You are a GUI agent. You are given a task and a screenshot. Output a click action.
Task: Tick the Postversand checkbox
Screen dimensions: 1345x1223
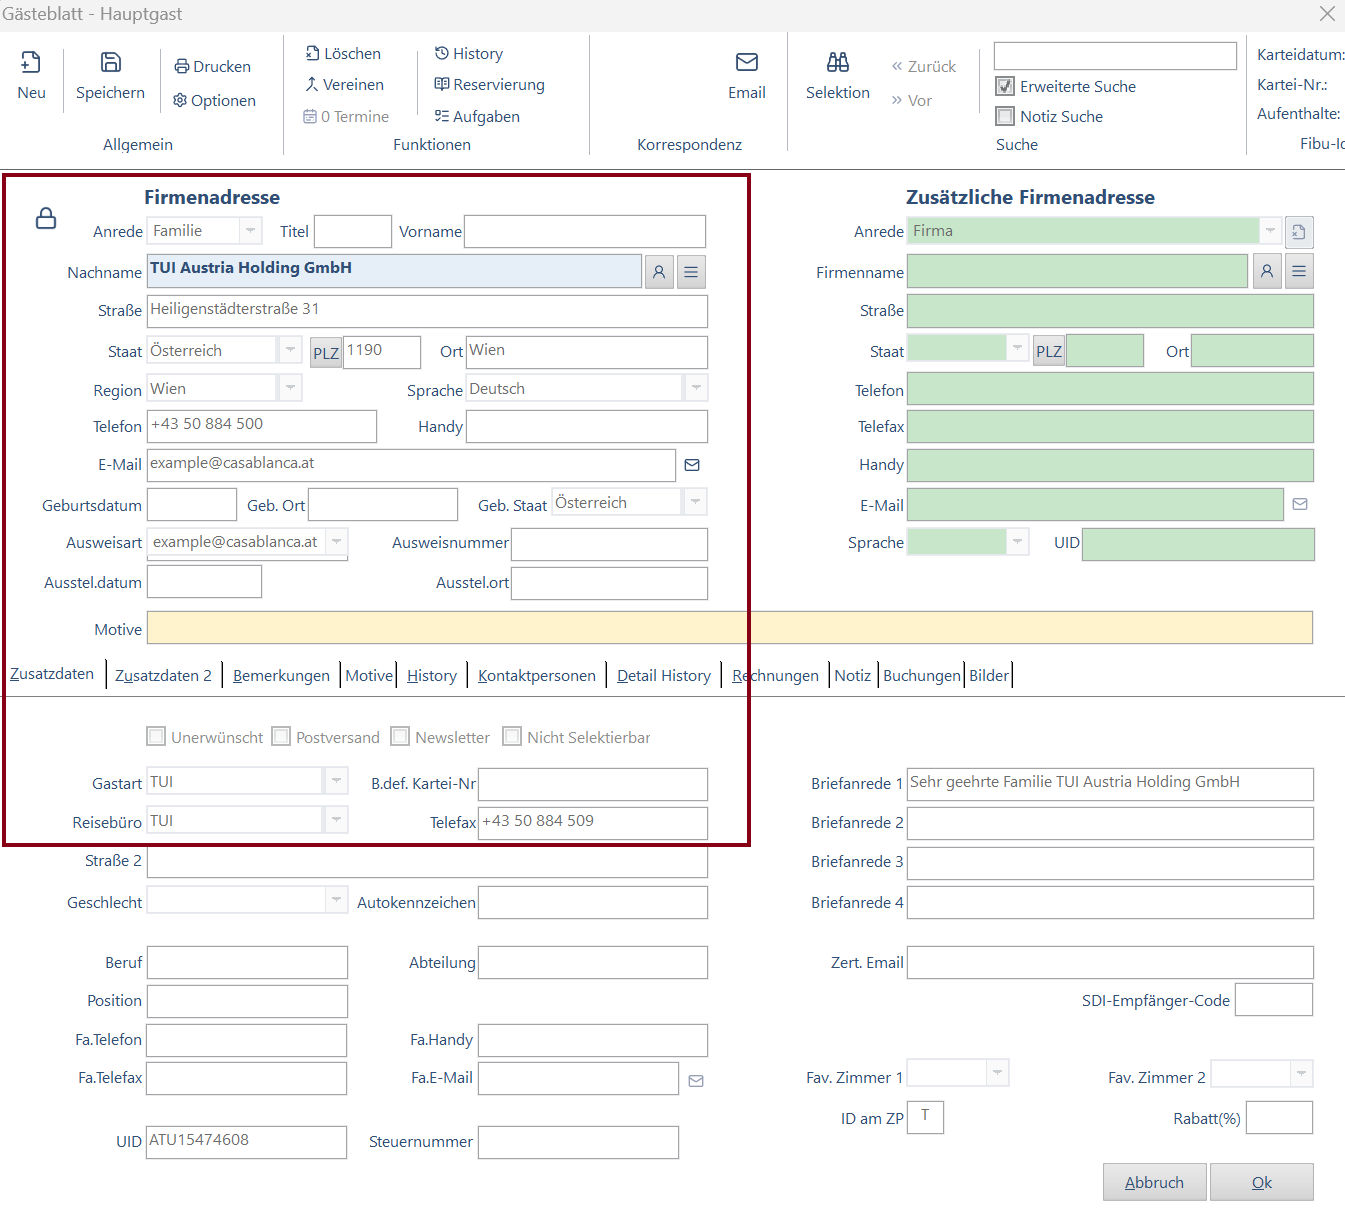pyautogui.click(x=281, y=736)
